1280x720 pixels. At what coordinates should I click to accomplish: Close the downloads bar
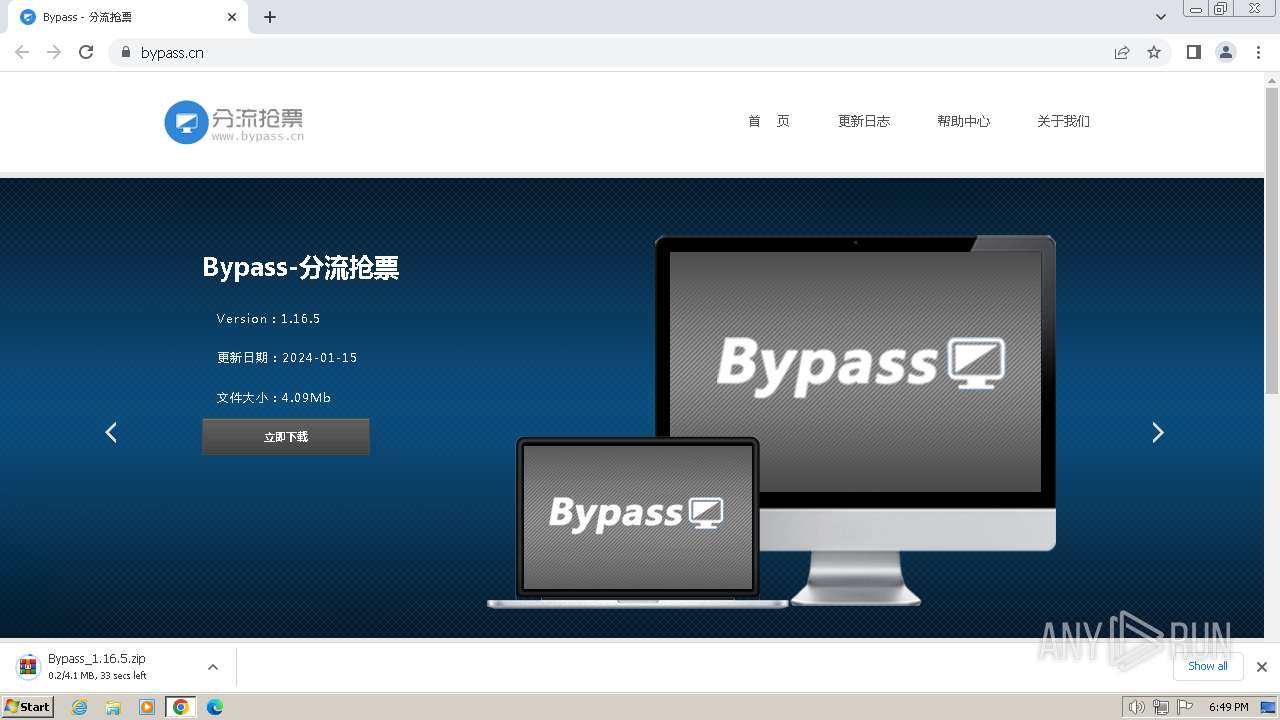coord(1262,667)
